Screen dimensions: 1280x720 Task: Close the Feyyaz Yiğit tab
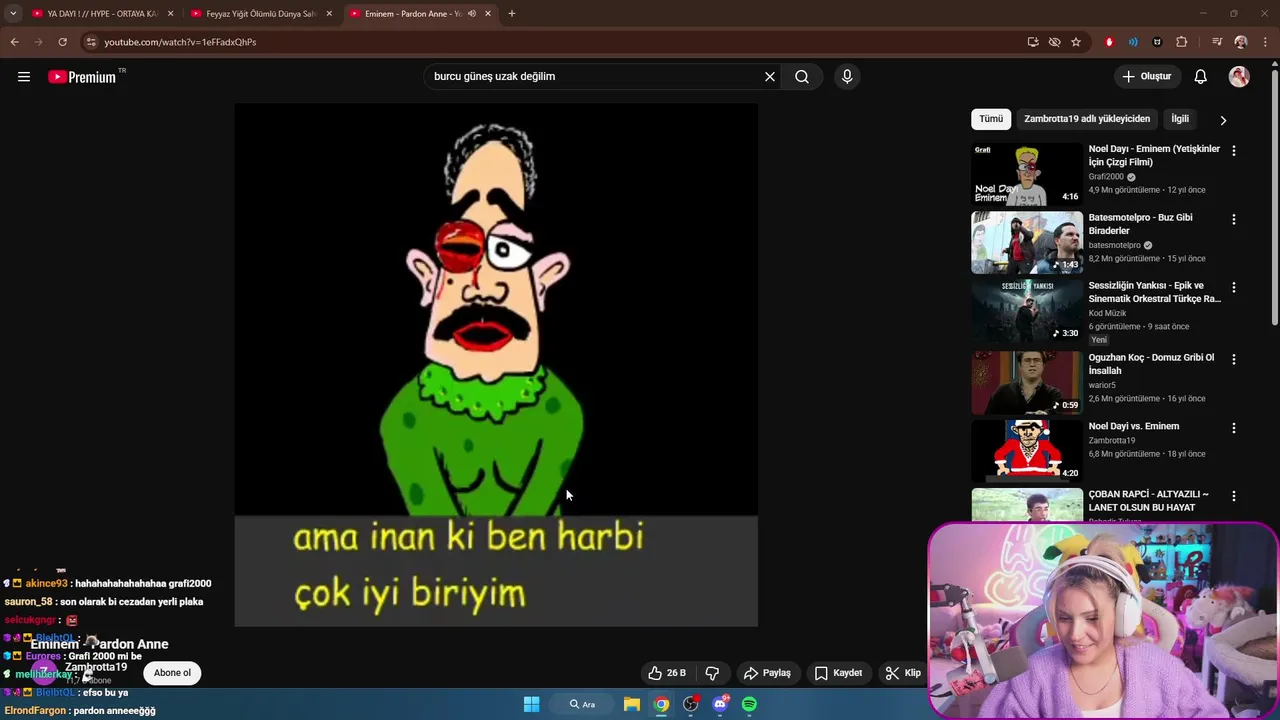[329, 14]
